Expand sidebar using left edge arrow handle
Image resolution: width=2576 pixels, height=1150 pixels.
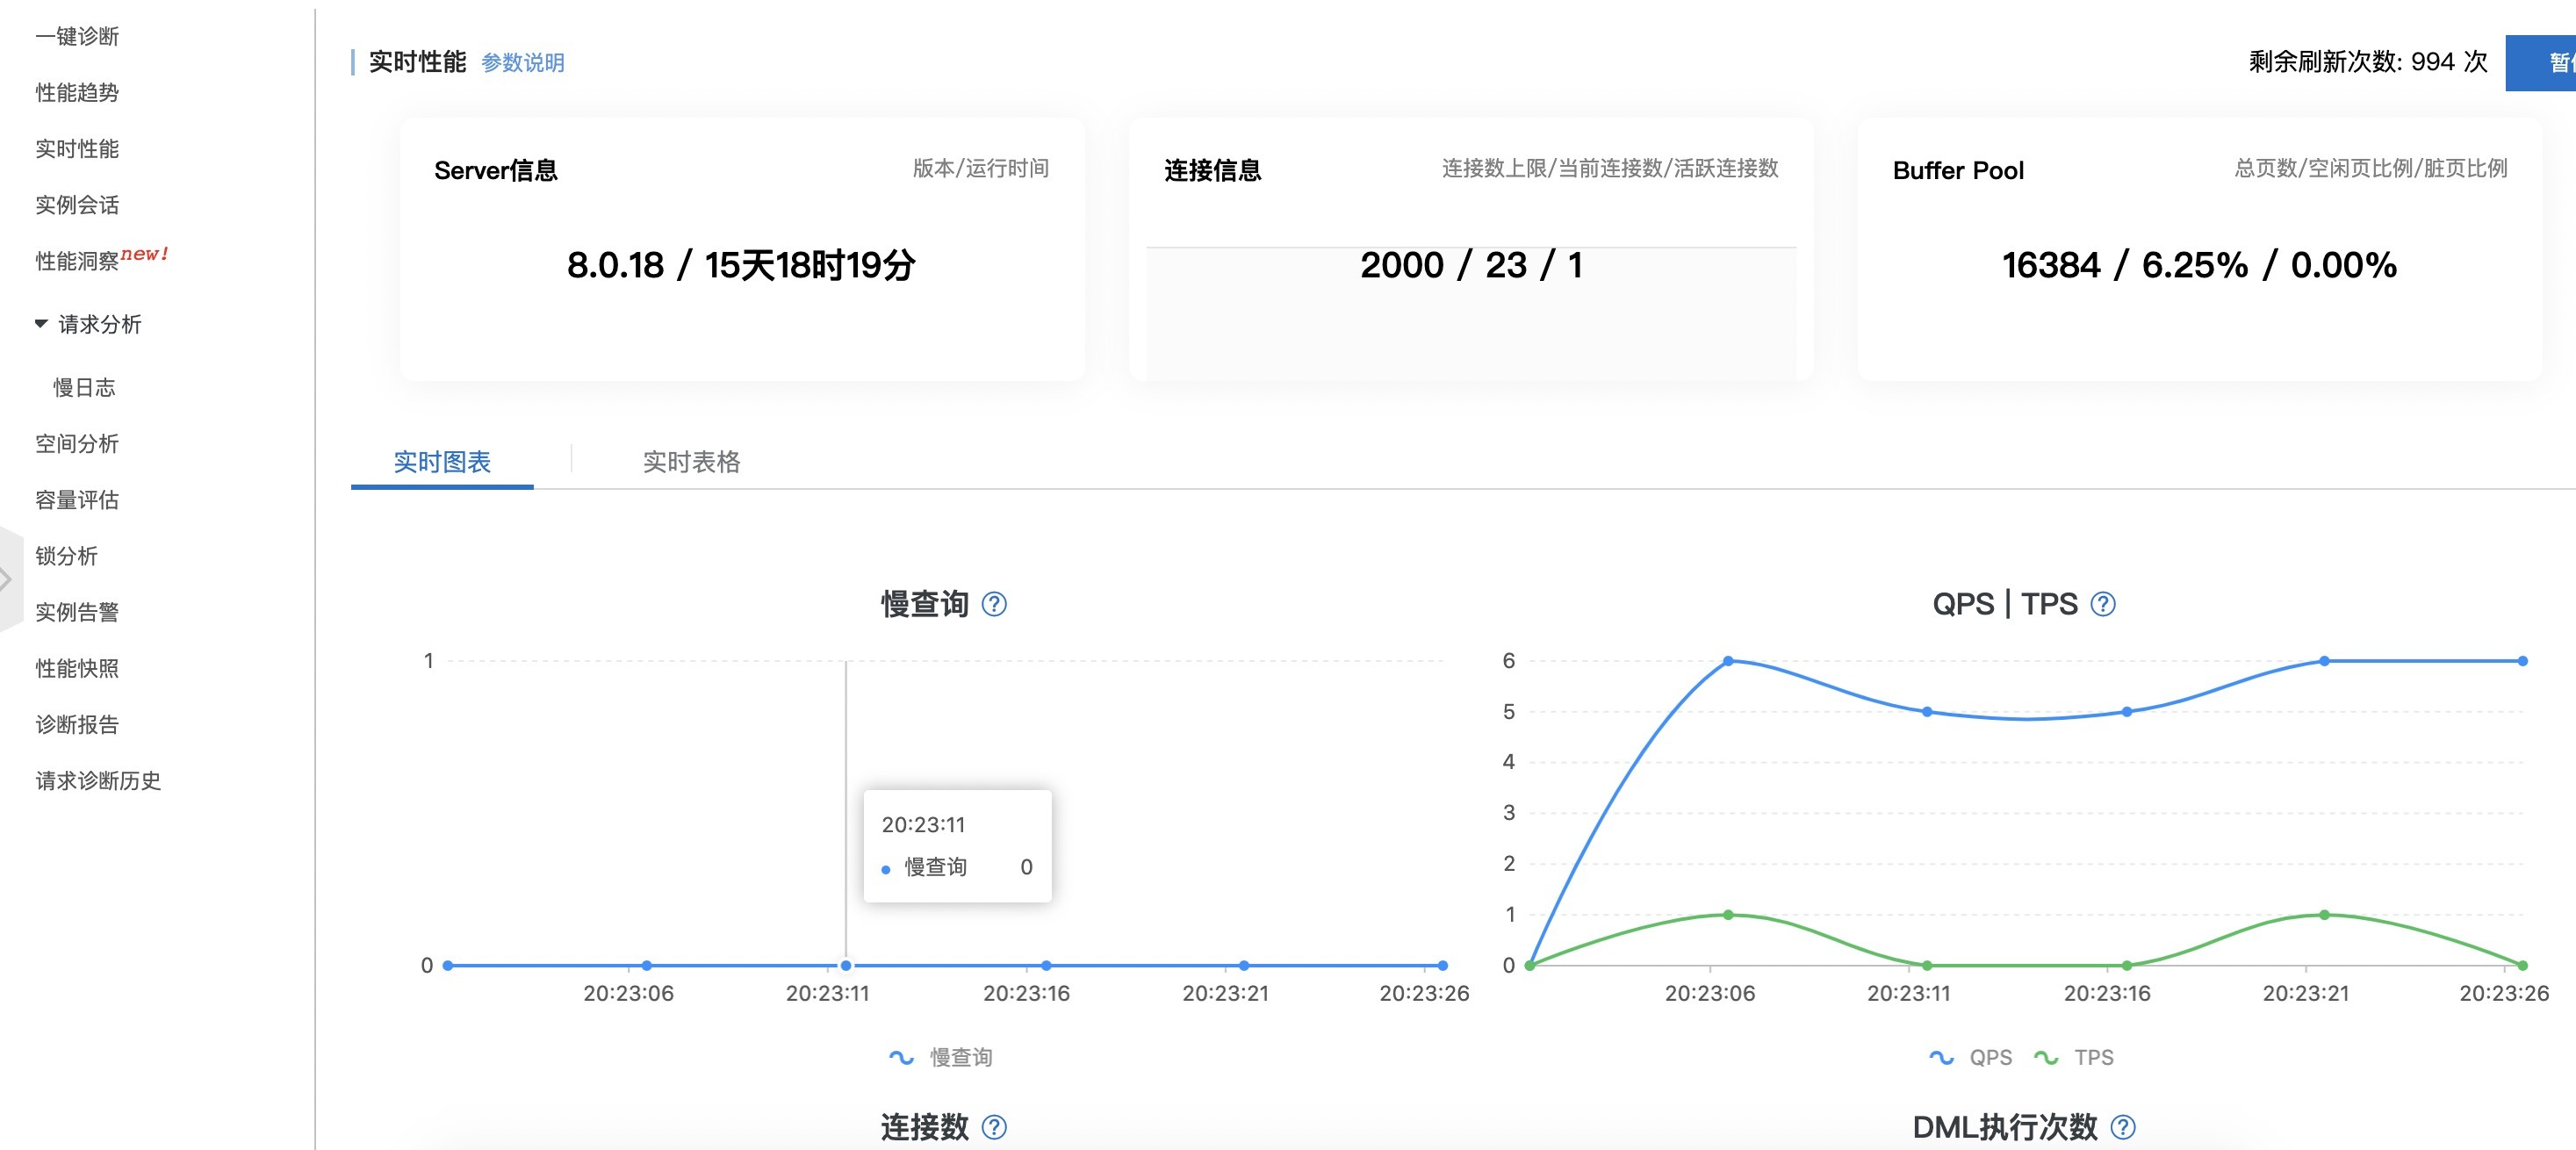[x=8, y=579]
